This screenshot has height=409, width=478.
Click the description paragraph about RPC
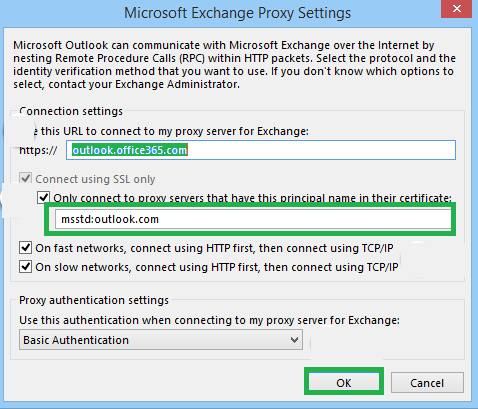click(x=234, y=65)
